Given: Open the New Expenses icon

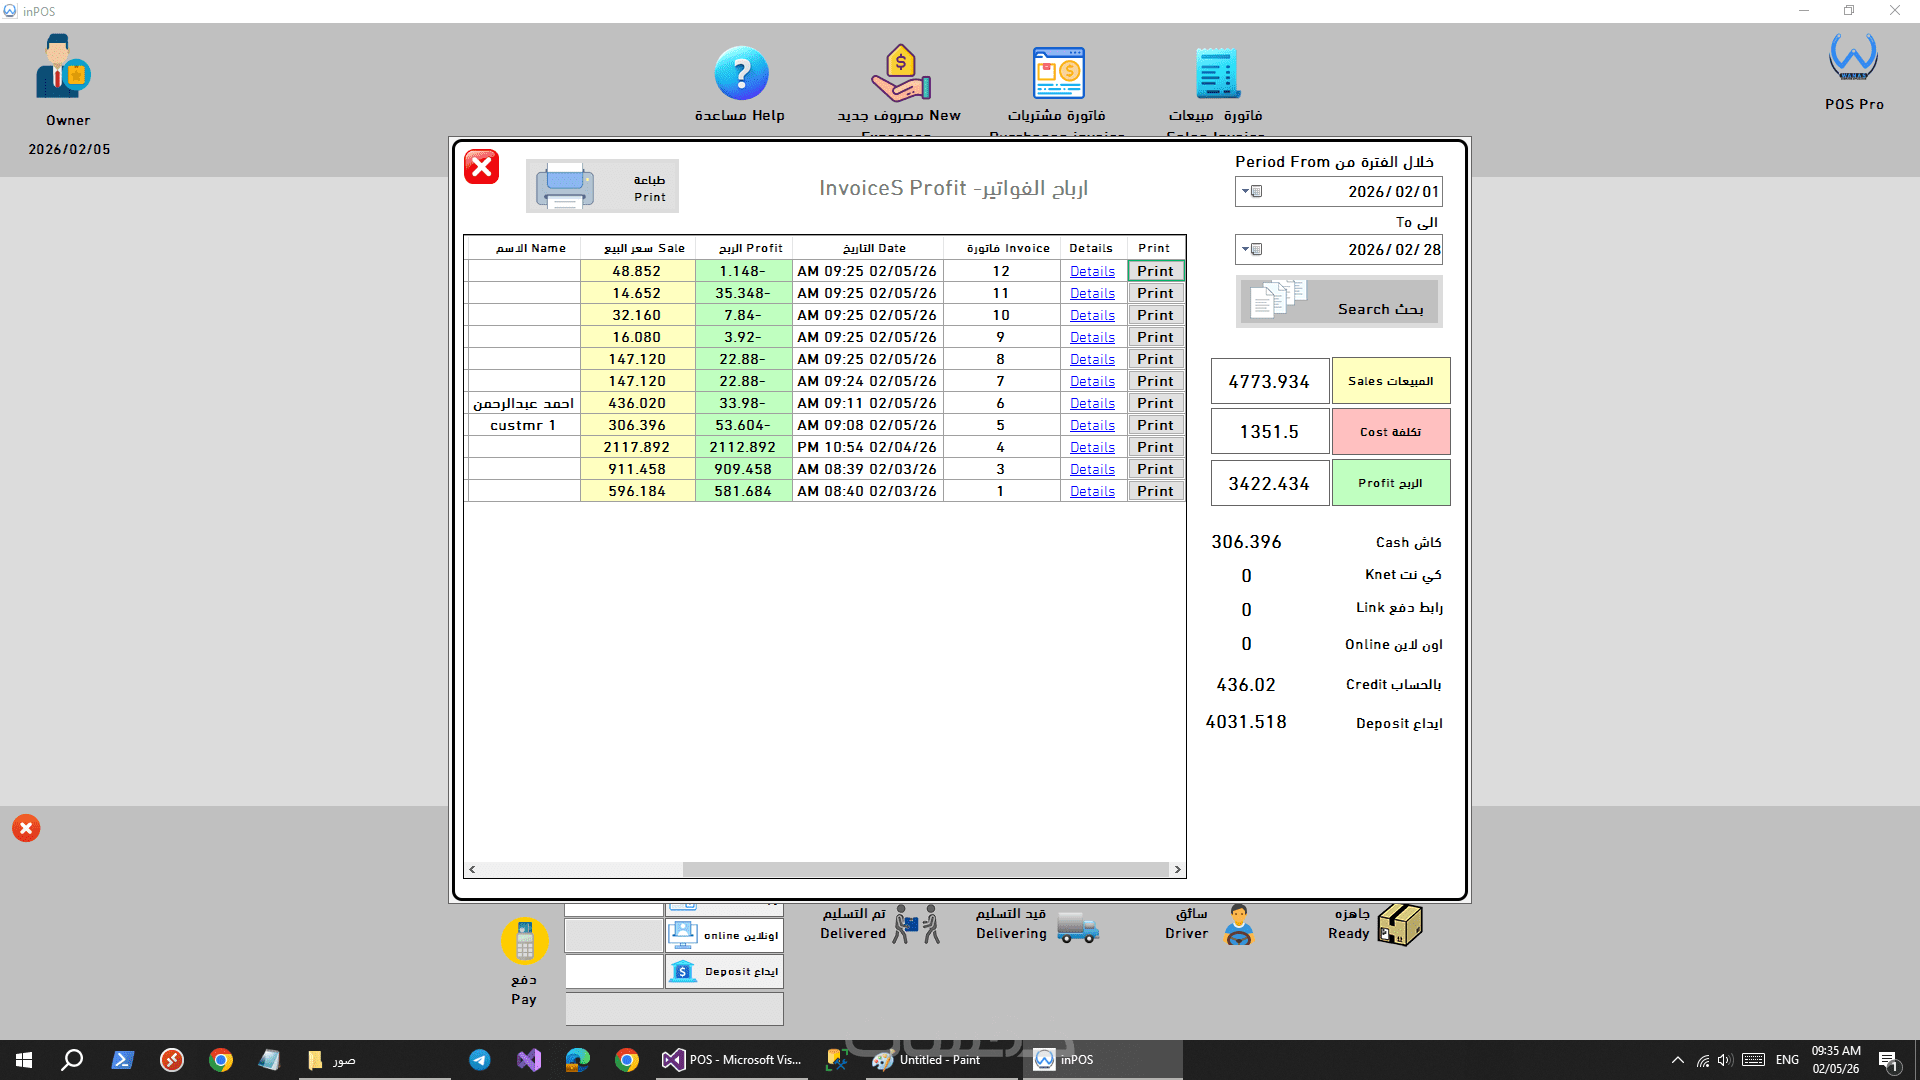Looking at the screenshot, I should point(900,74).
